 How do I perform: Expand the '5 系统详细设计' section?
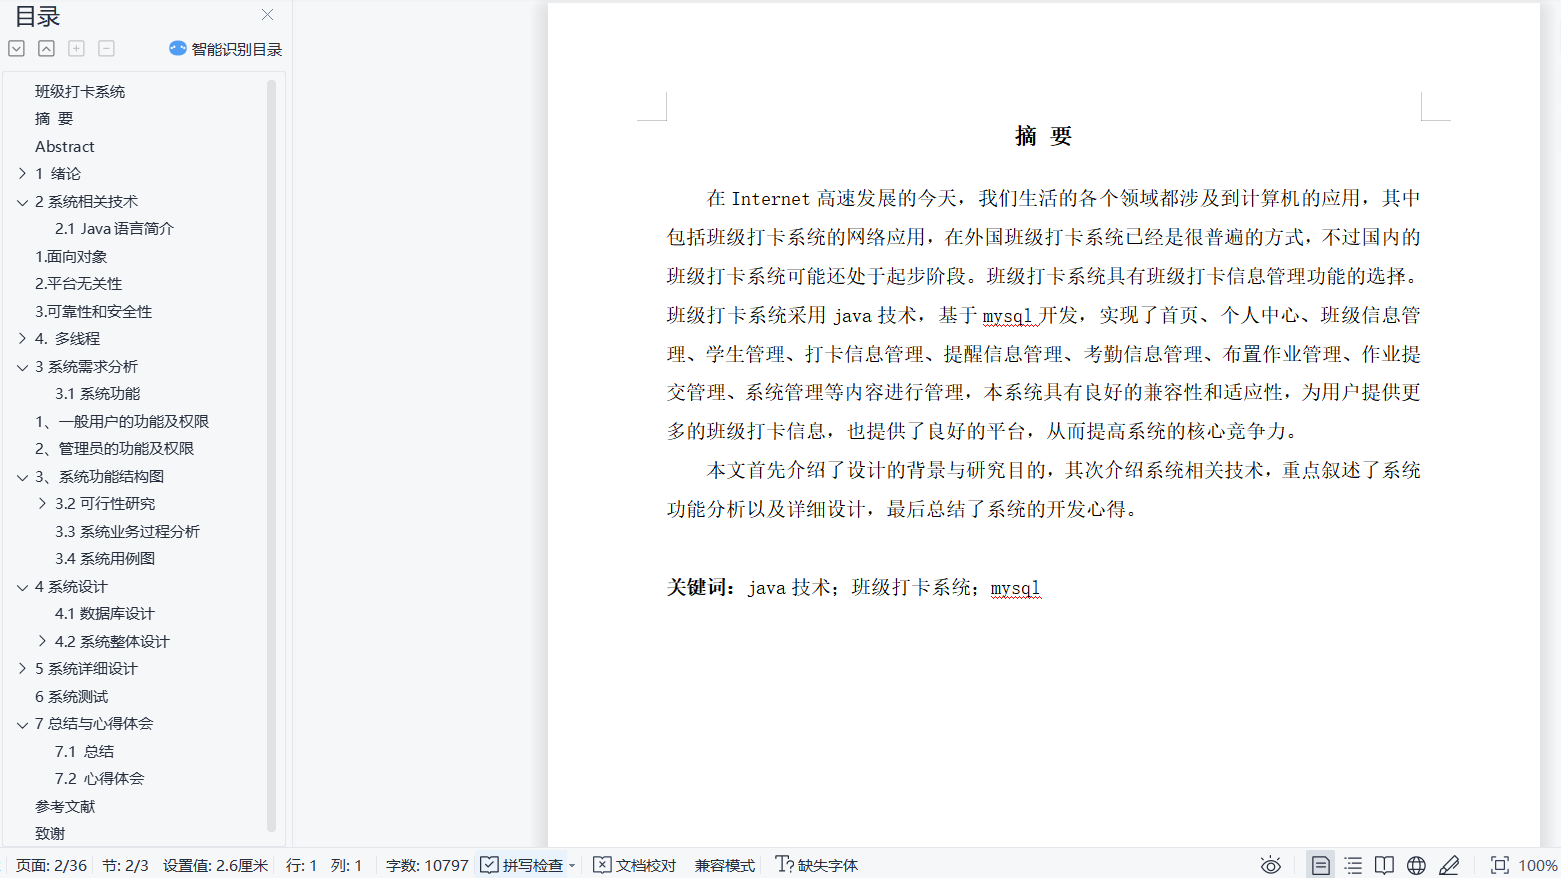[x=22, y=669]
